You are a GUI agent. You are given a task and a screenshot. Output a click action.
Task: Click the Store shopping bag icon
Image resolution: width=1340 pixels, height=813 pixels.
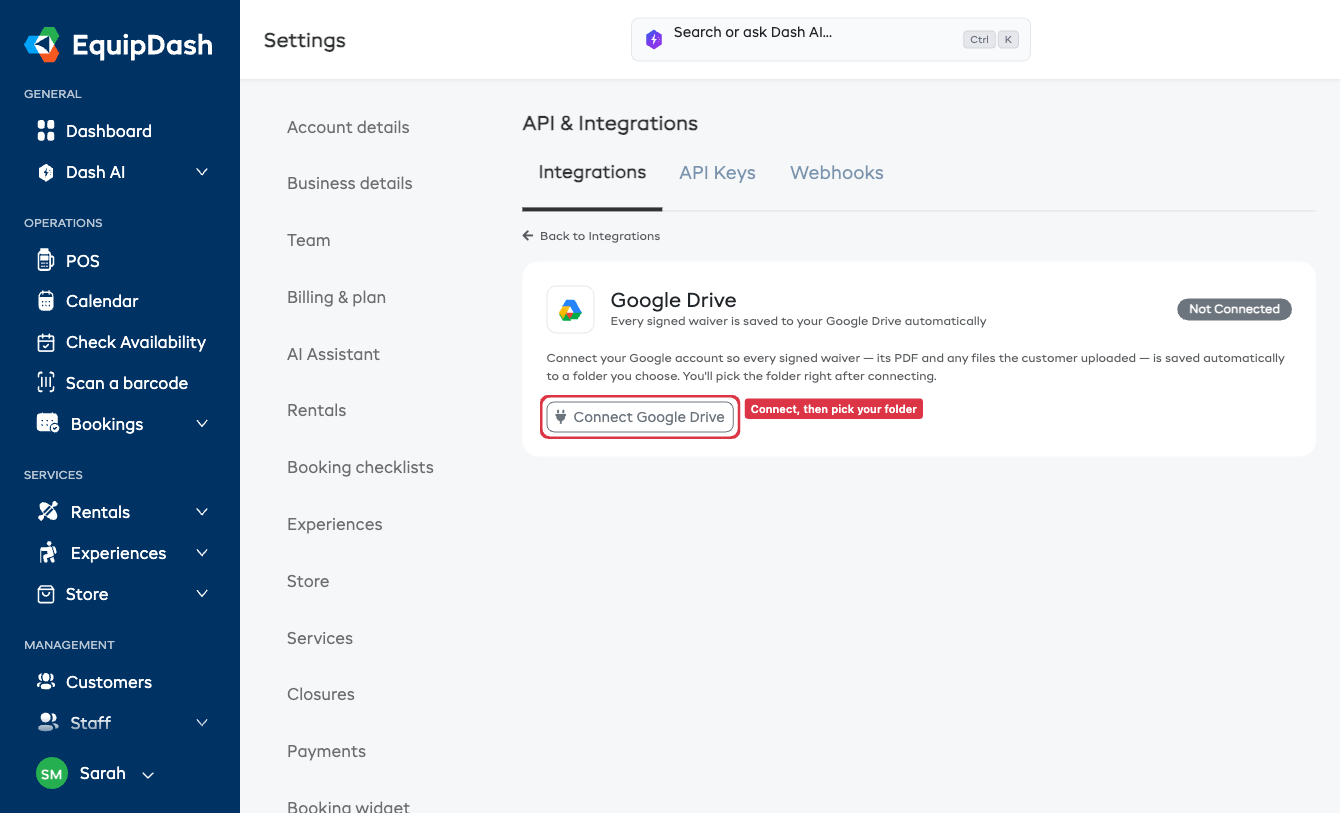(x=46, y=594)
